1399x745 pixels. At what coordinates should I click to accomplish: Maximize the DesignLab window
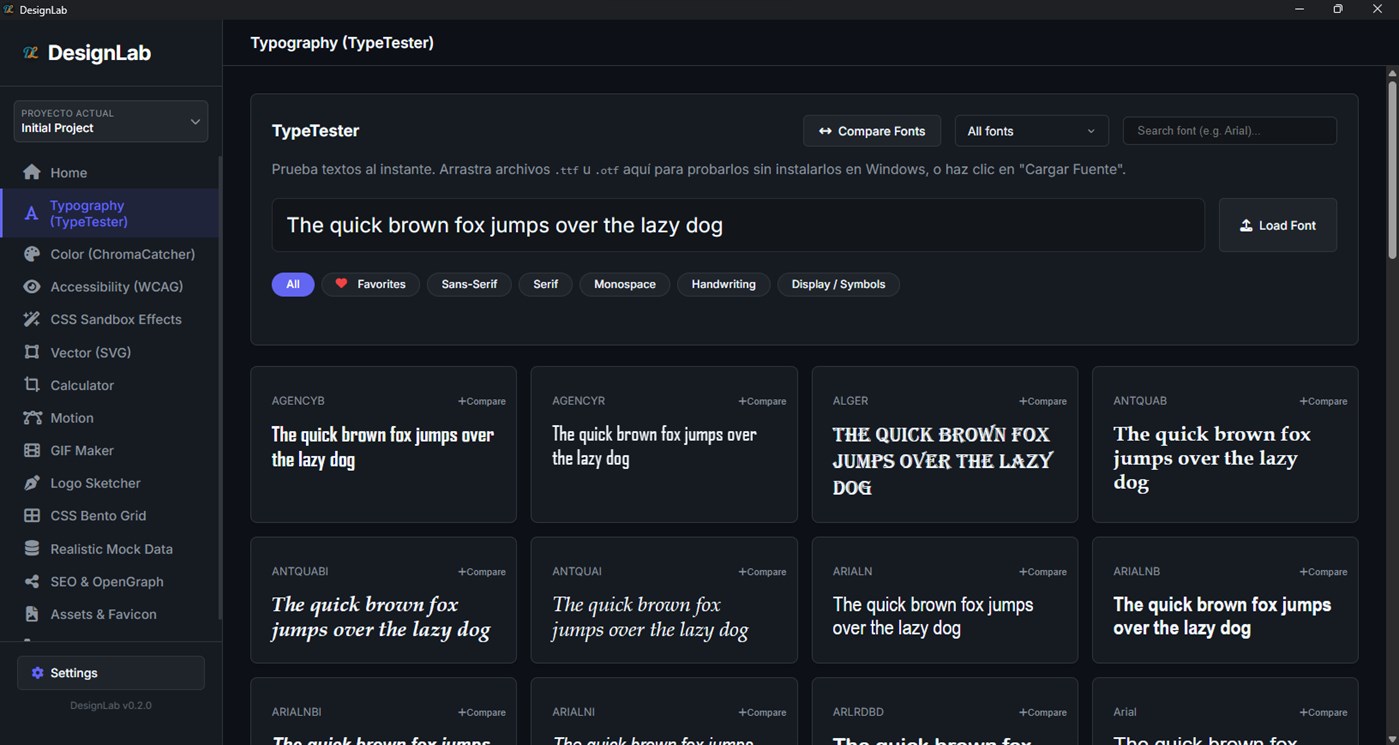tap(1338, 9)
